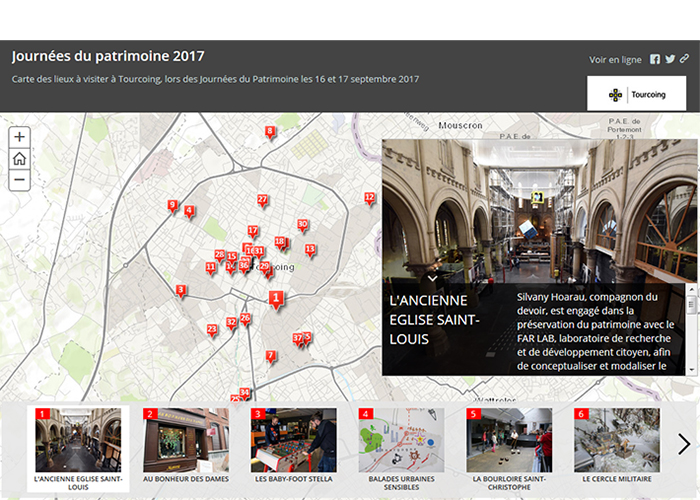This screenshot has height=500, width=700.
Task: Reset map to home extent
Action: (19, 158)
